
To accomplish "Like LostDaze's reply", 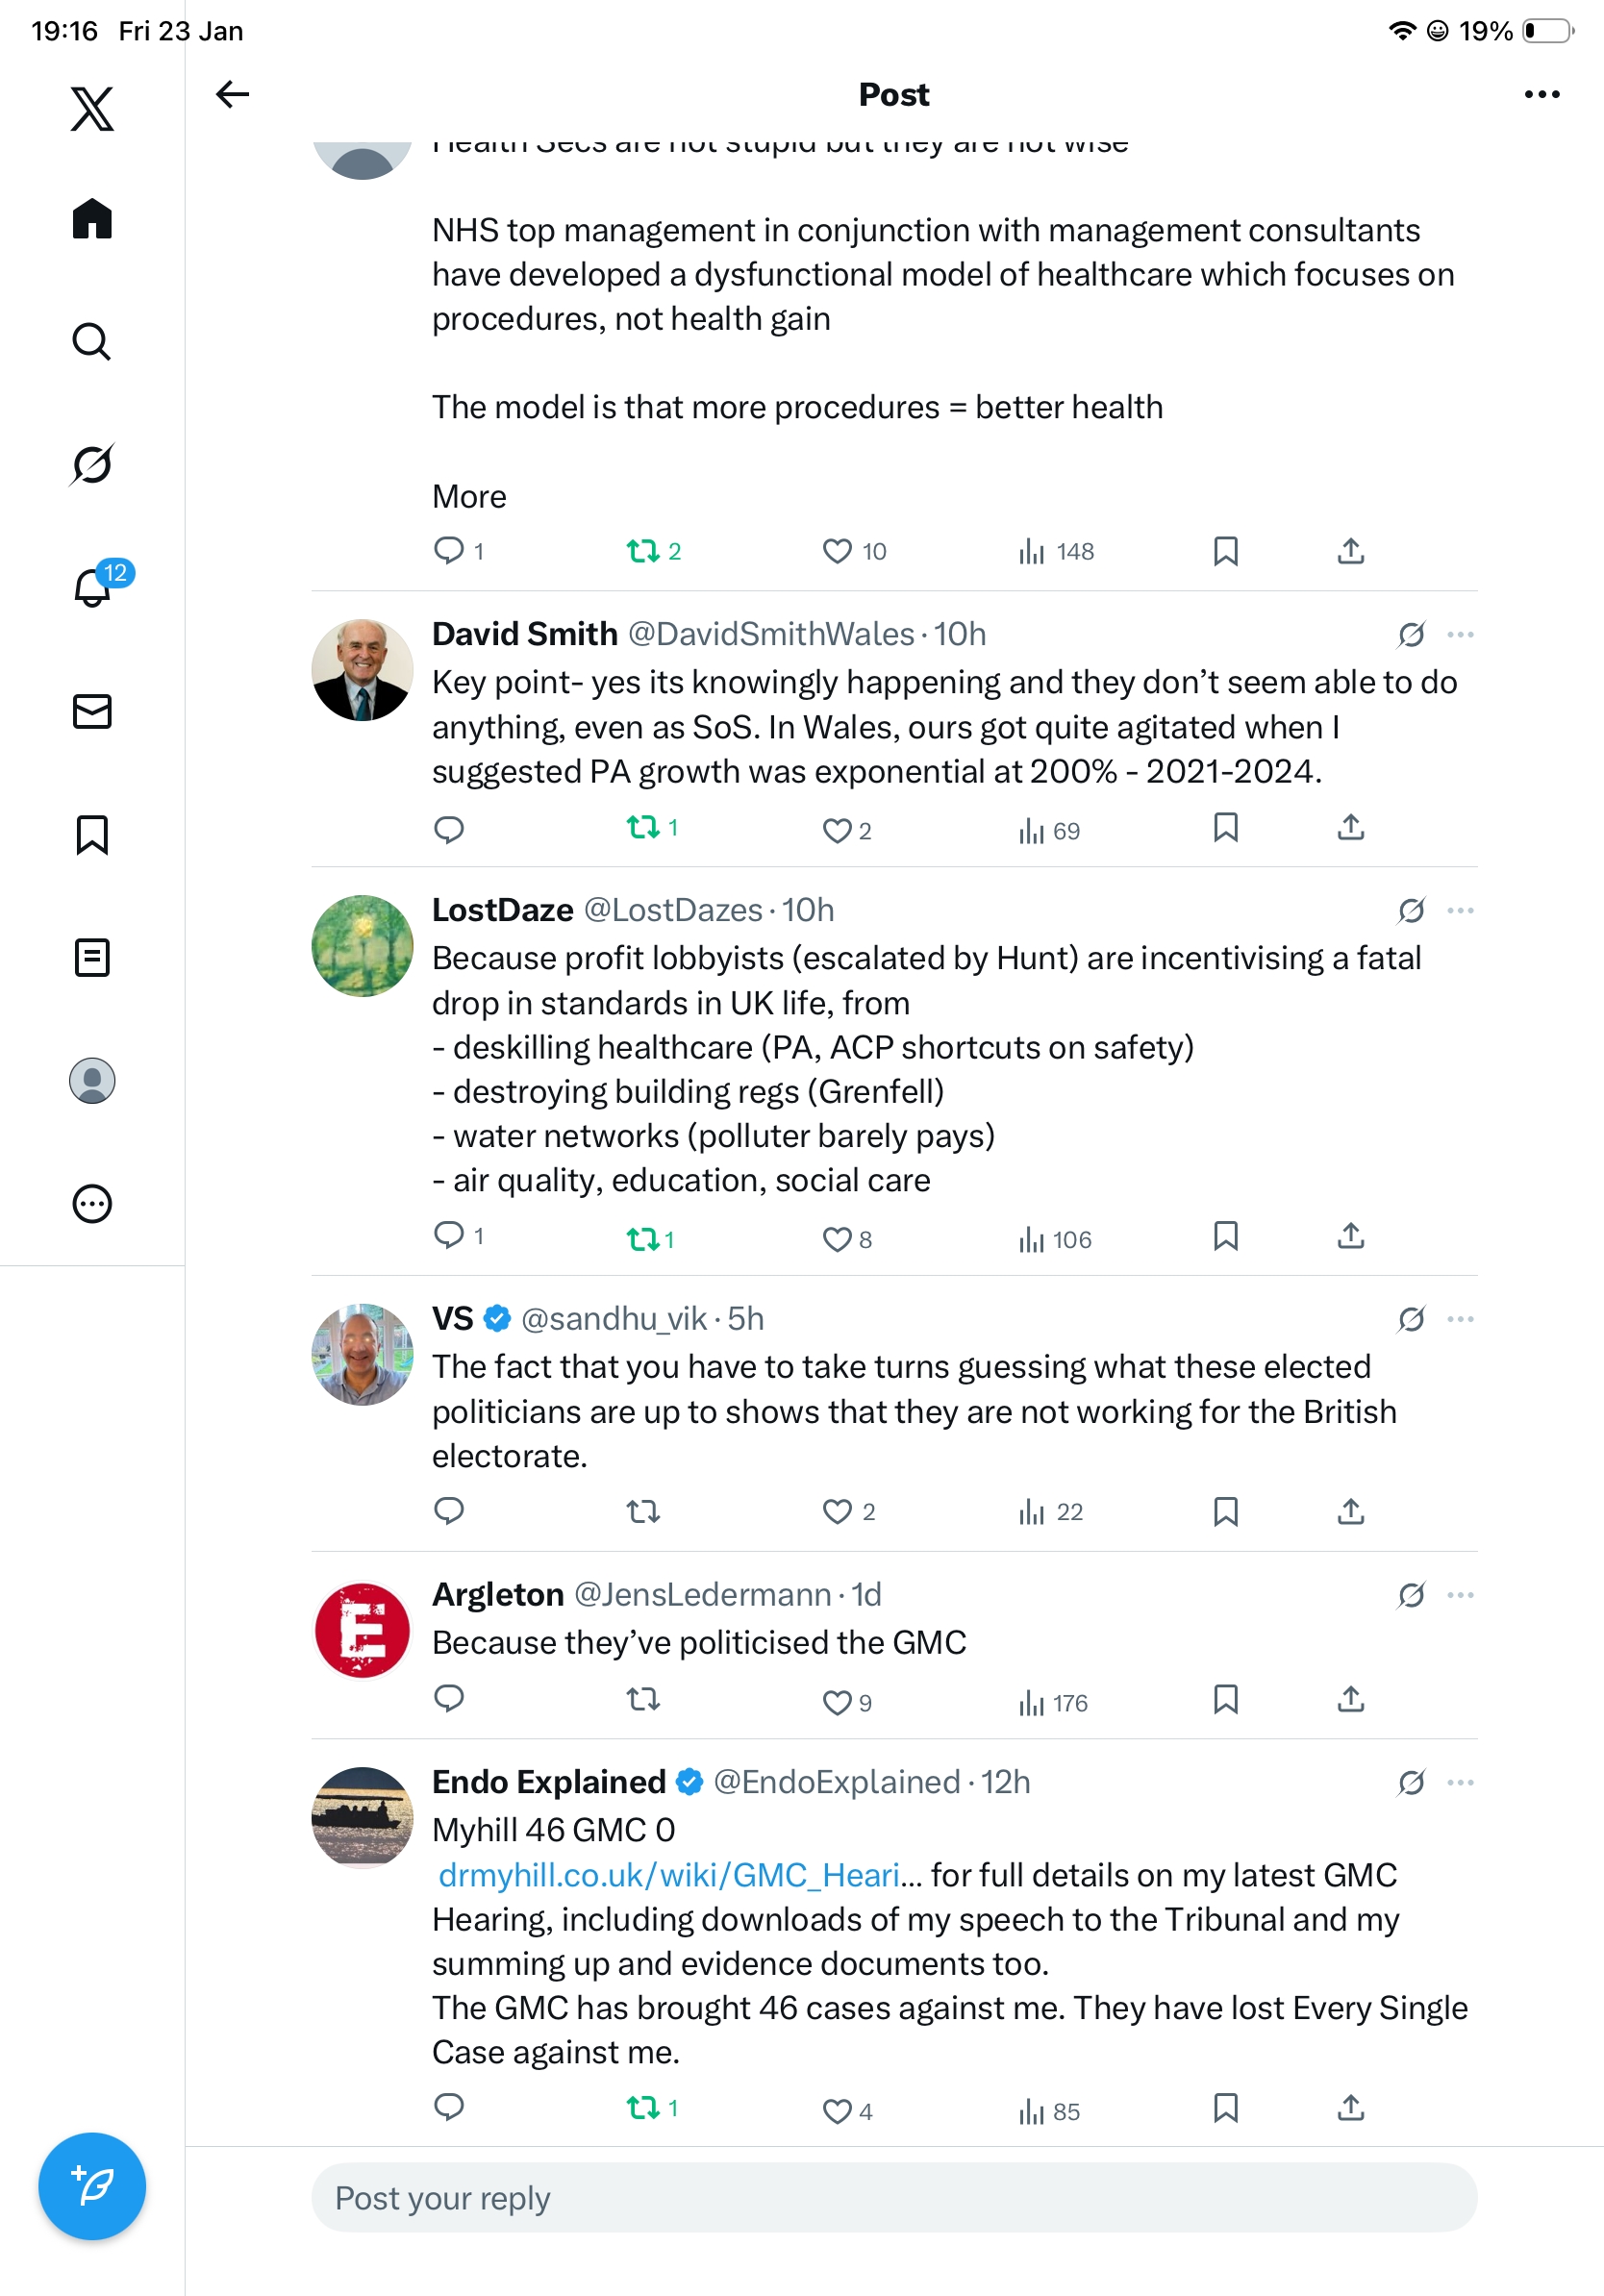I will click(x=837, y=1239).
